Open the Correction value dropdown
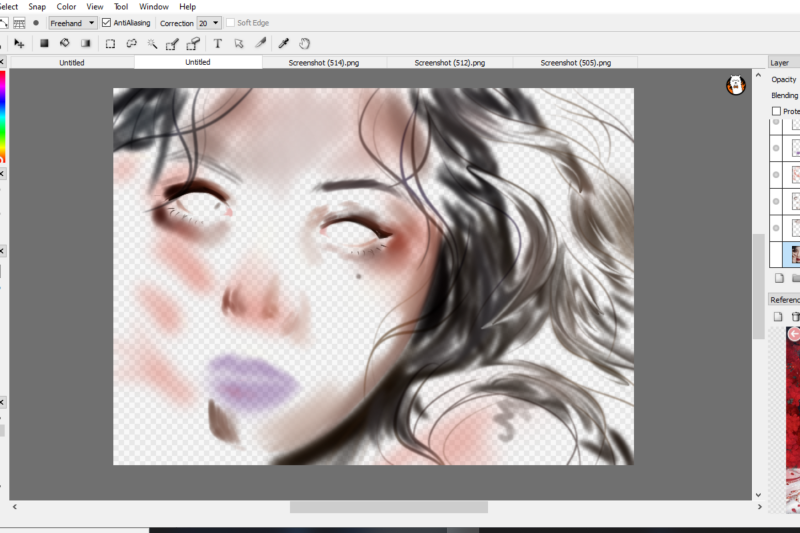This screenshot has height=533, width=800. click(x=209, y=23)
